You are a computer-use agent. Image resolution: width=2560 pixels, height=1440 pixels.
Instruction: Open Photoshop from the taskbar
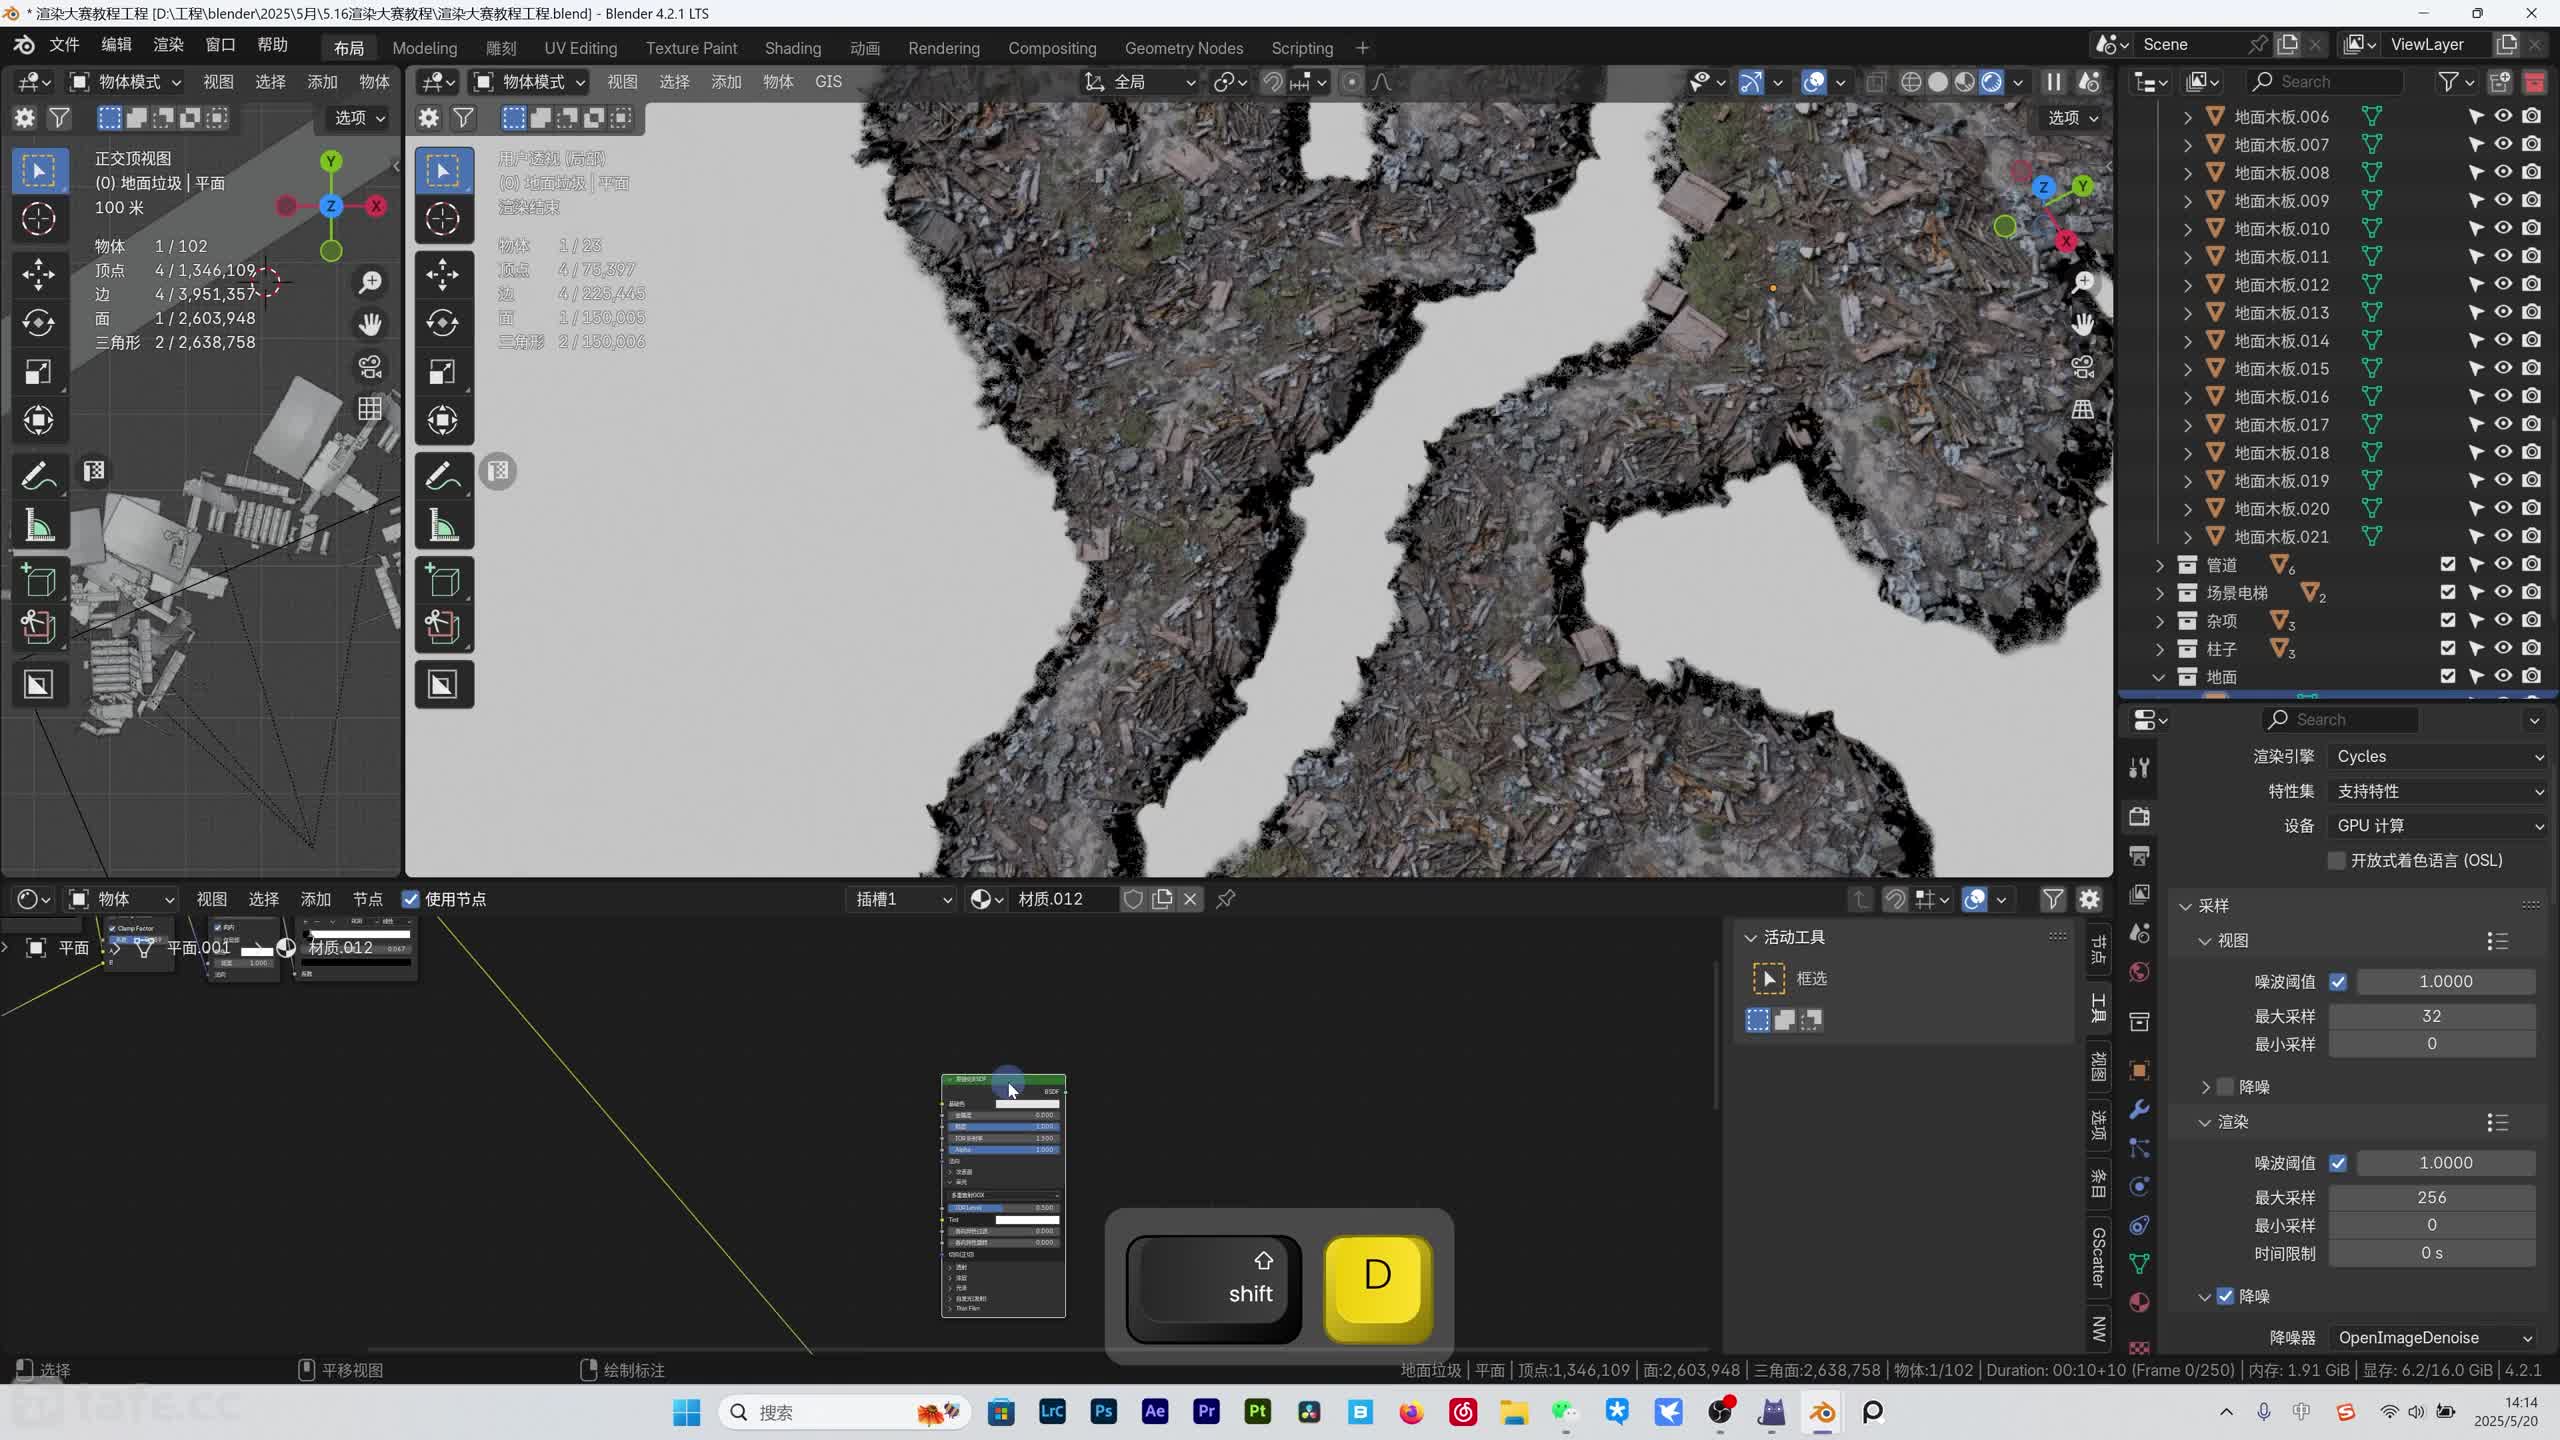(1103, 1412)
